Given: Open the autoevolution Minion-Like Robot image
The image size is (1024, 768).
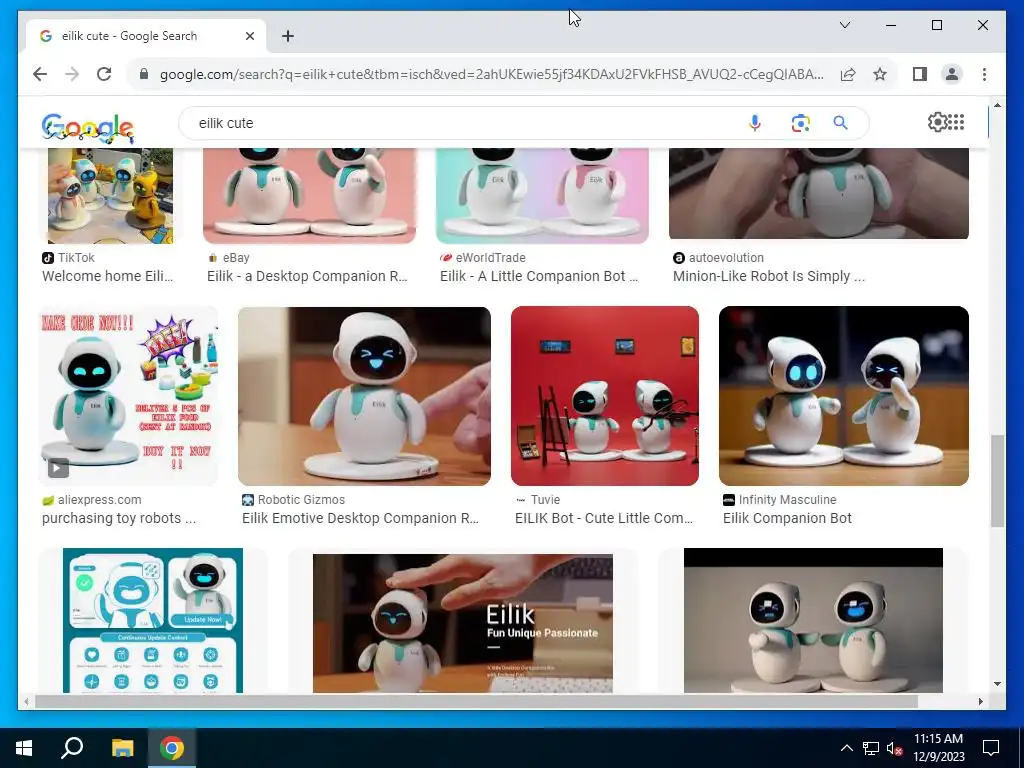Looking at the screenshot, I should tap(819, 193).
